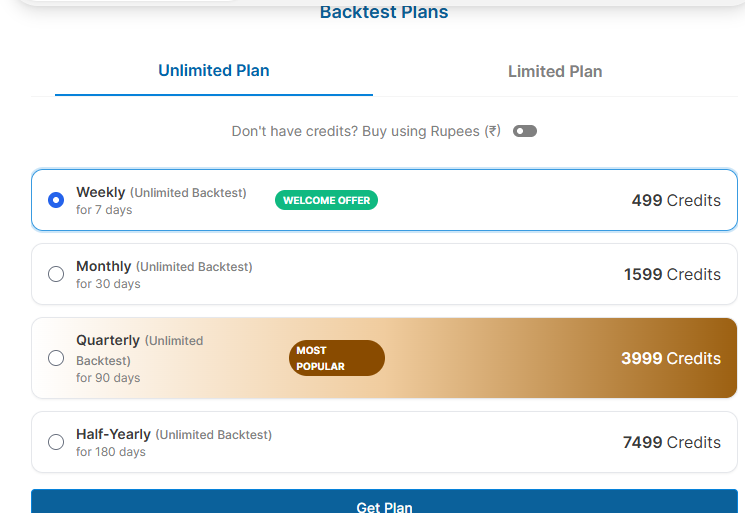Viewport: 745px width, 513px height.
Task: Open the Limited Plan tab
Action: tap(555, 72)
